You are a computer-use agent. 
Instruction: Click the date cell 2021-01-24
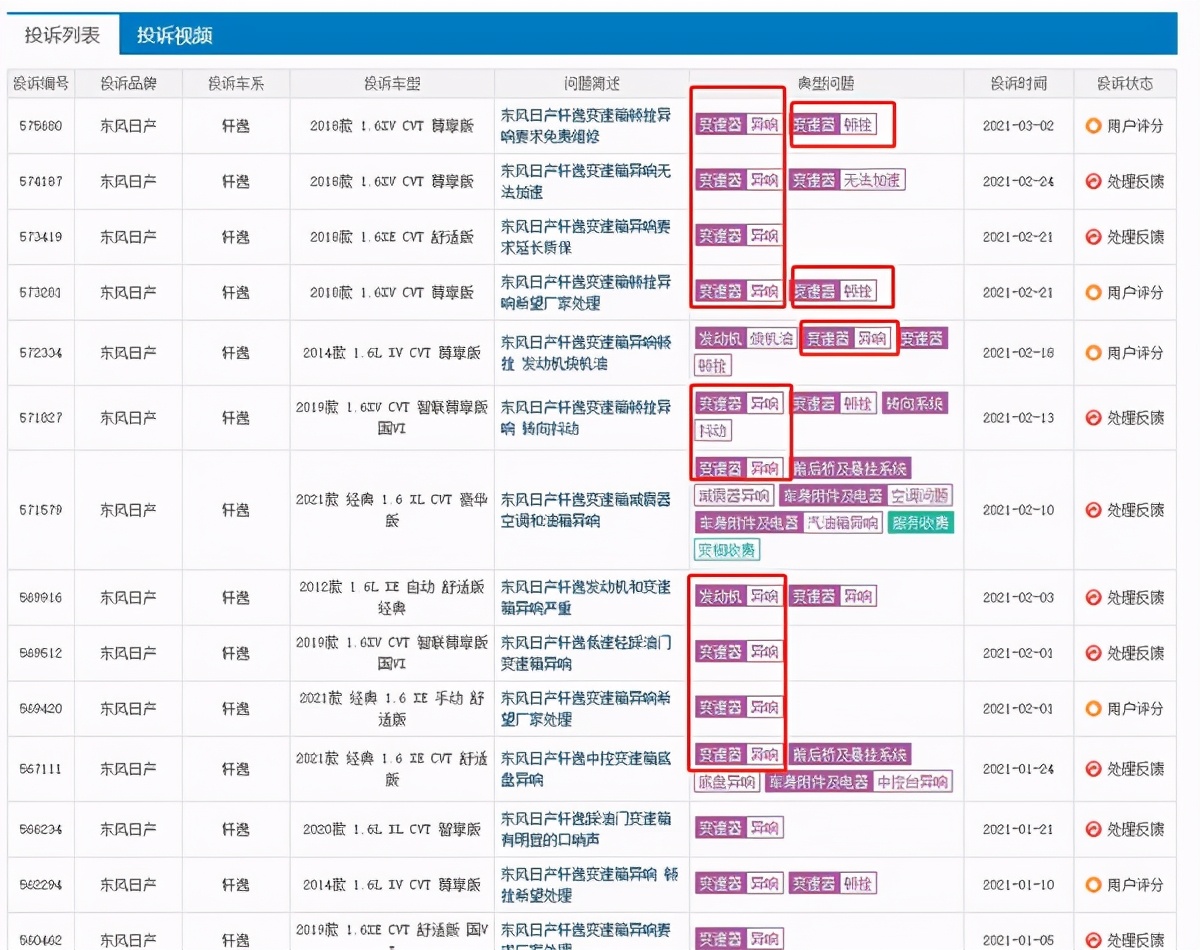[1018, 769]
